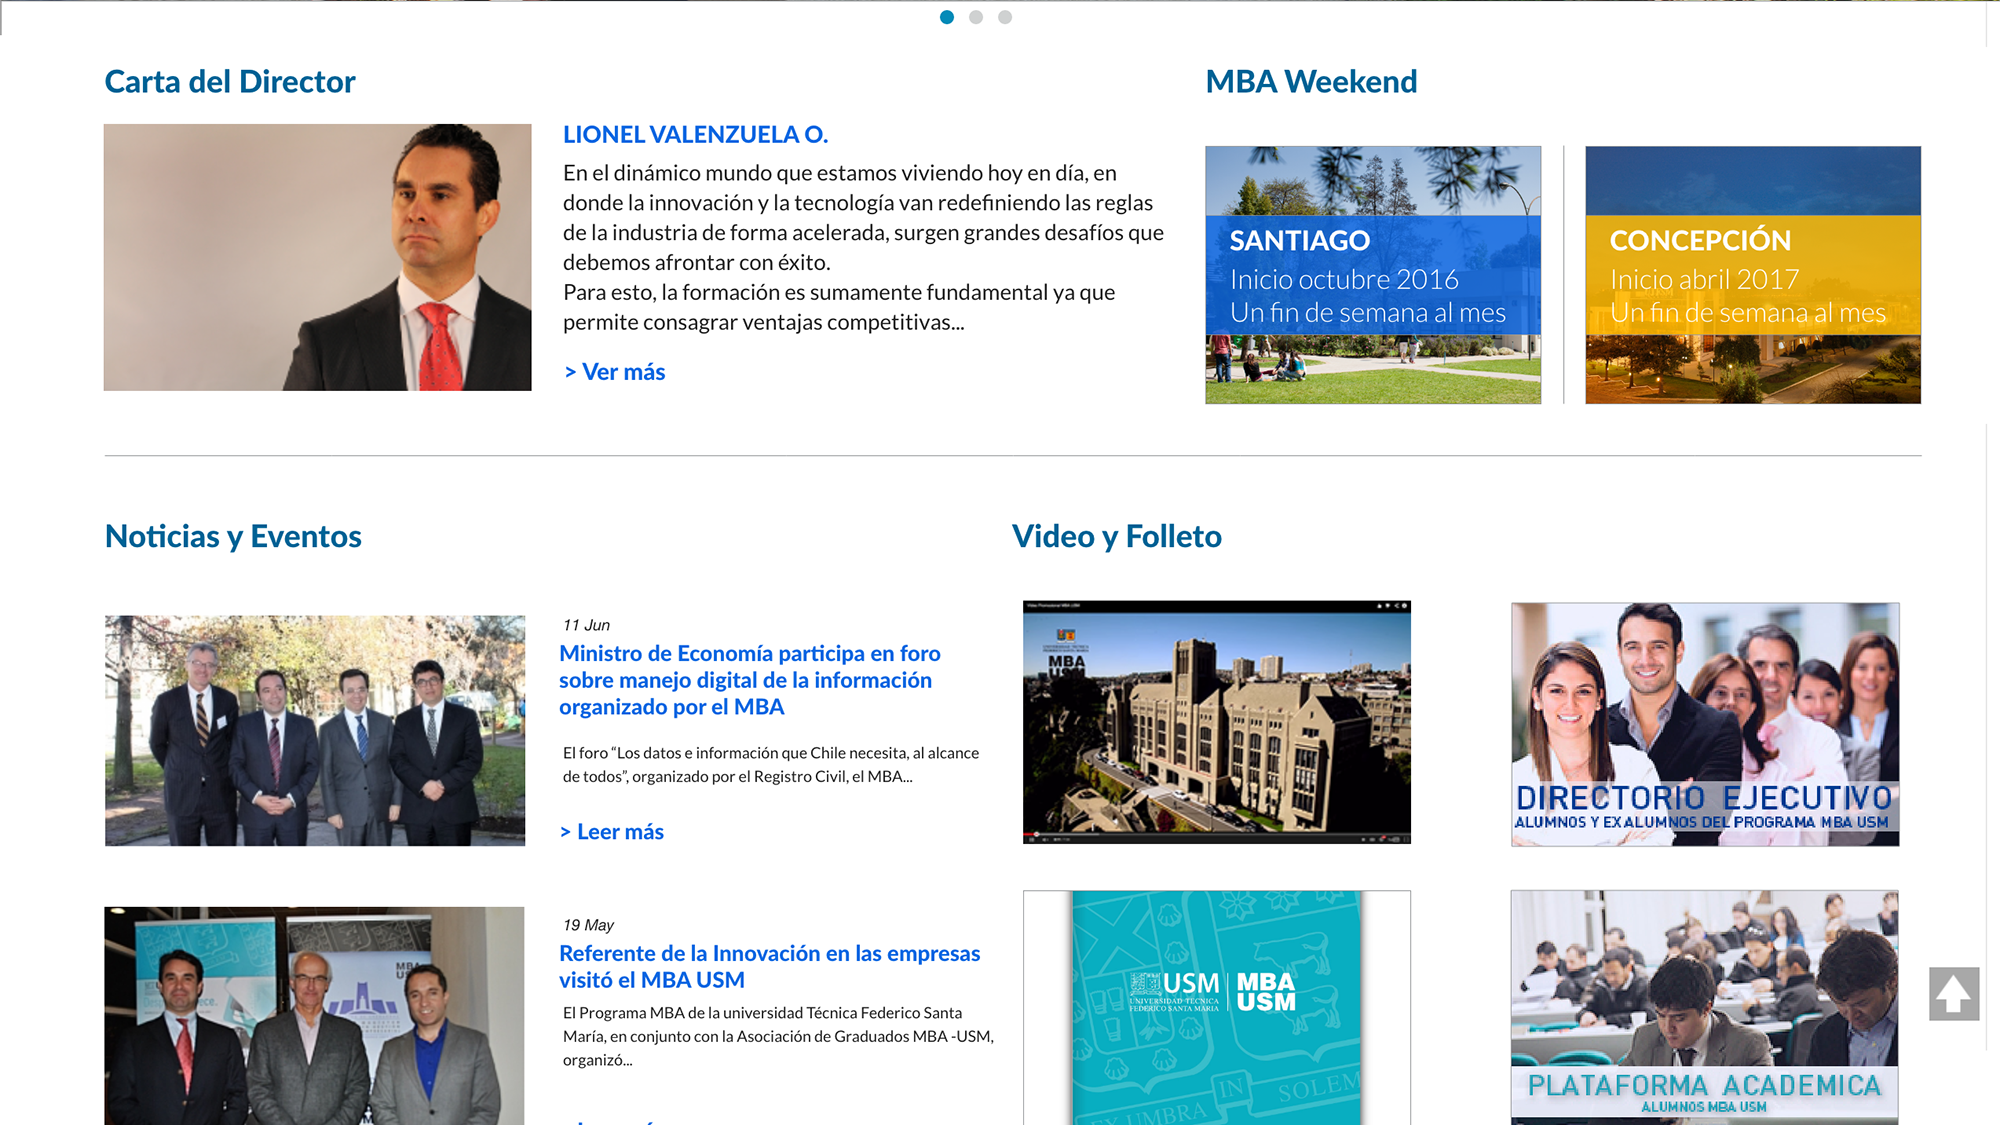Click the scroll-to-top arrow button
Image resolution: width=2000 pixels, height=1125 pixels.
coord(1954,993)
